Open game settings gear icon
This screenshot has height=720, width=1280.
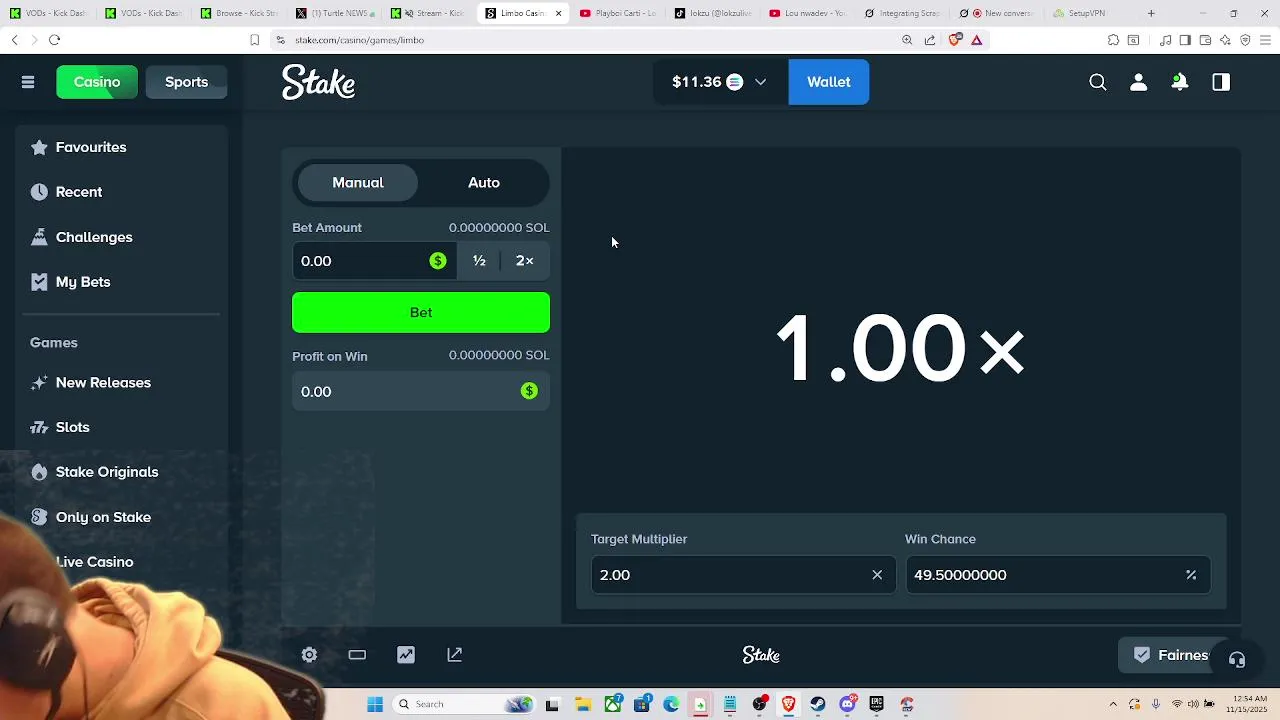click(309, 655)
